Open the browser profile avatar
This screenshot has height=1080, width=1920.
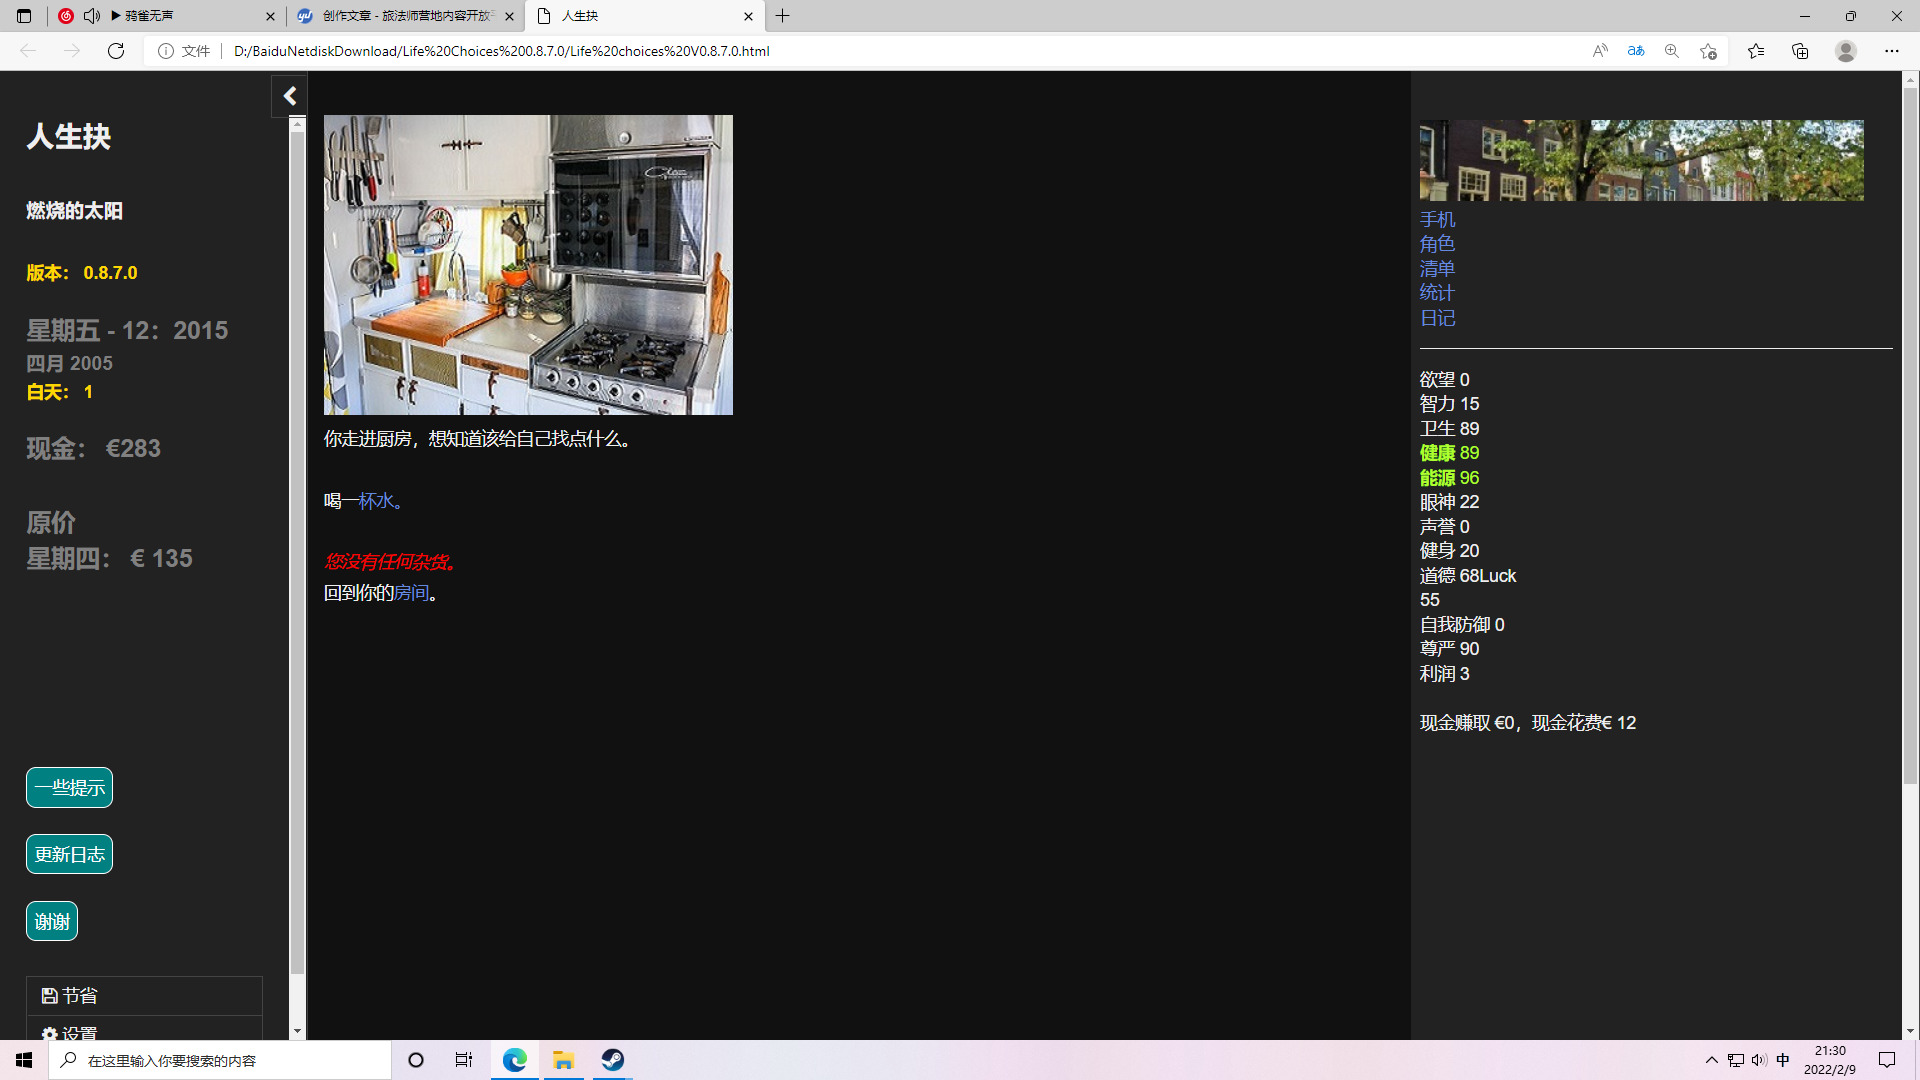tap(1846, 51)
